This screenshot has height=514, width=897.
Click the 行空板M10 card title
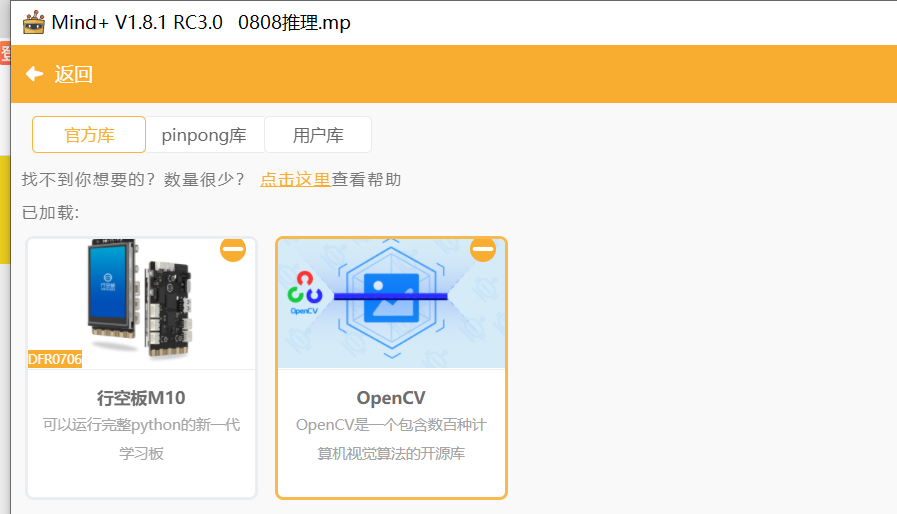point(141,398)
